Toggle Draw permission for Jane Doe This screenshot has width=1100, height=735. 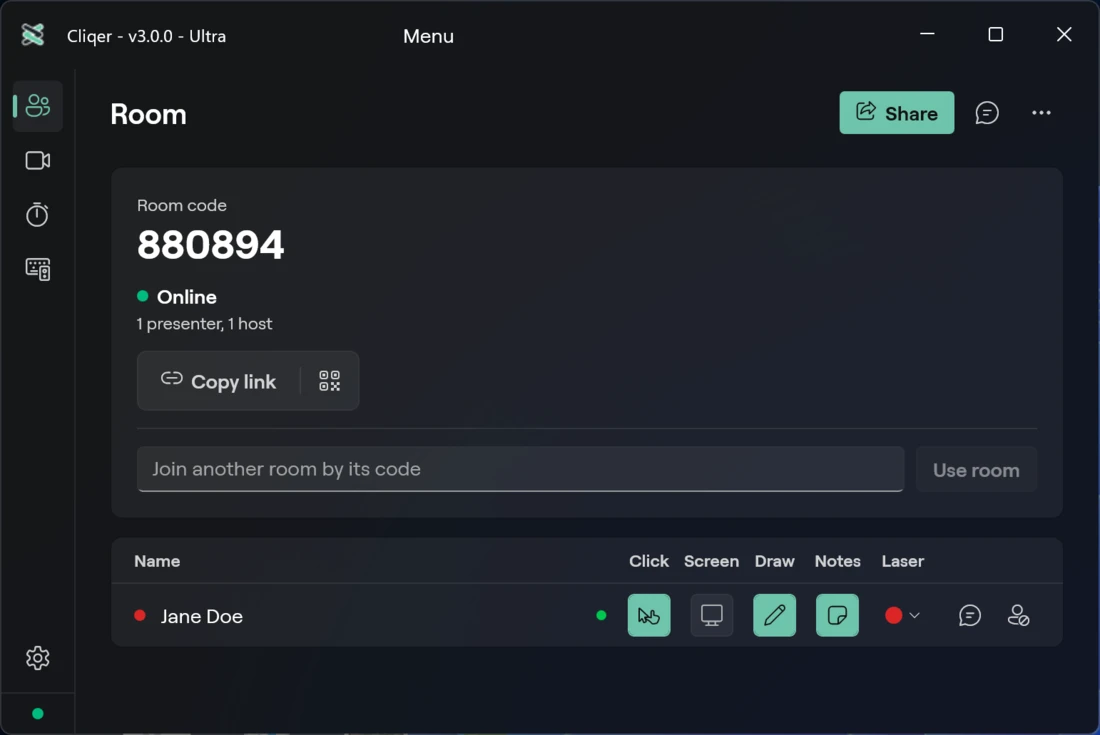click(774, 615)
